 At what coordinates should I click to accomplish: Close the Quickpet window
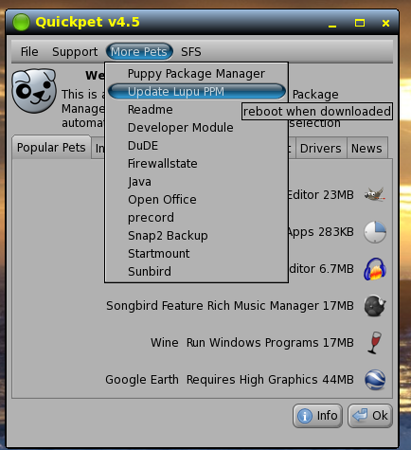(386, 23)
